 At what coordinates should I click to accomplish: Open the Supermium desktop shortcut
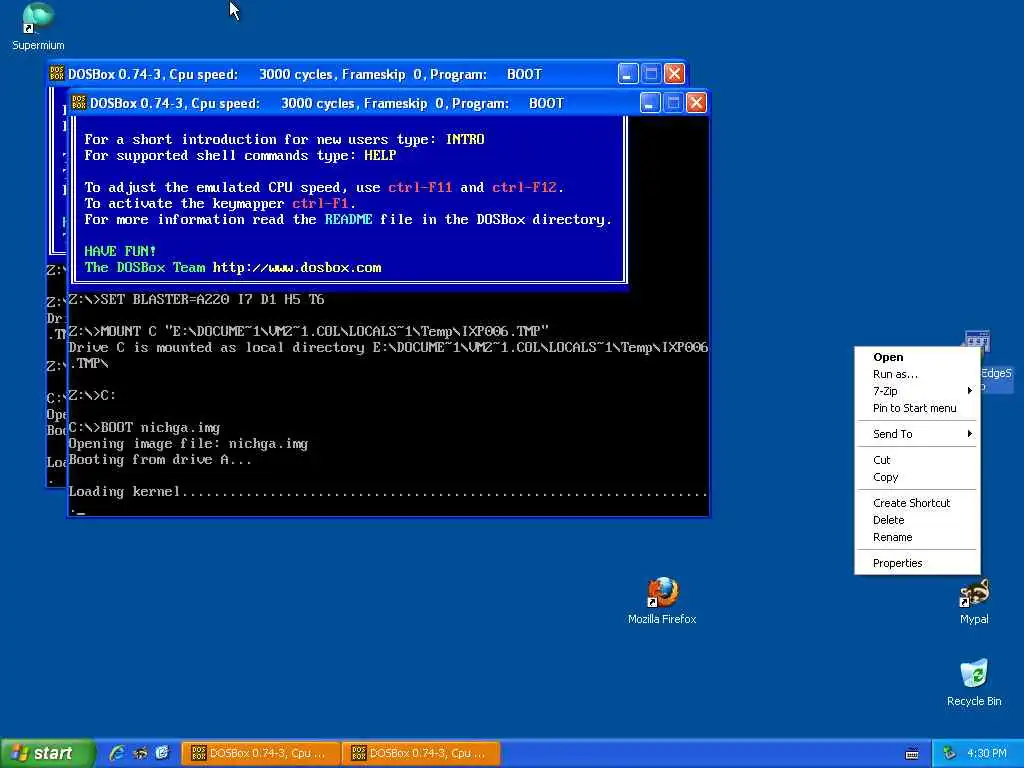pos(38,26)
